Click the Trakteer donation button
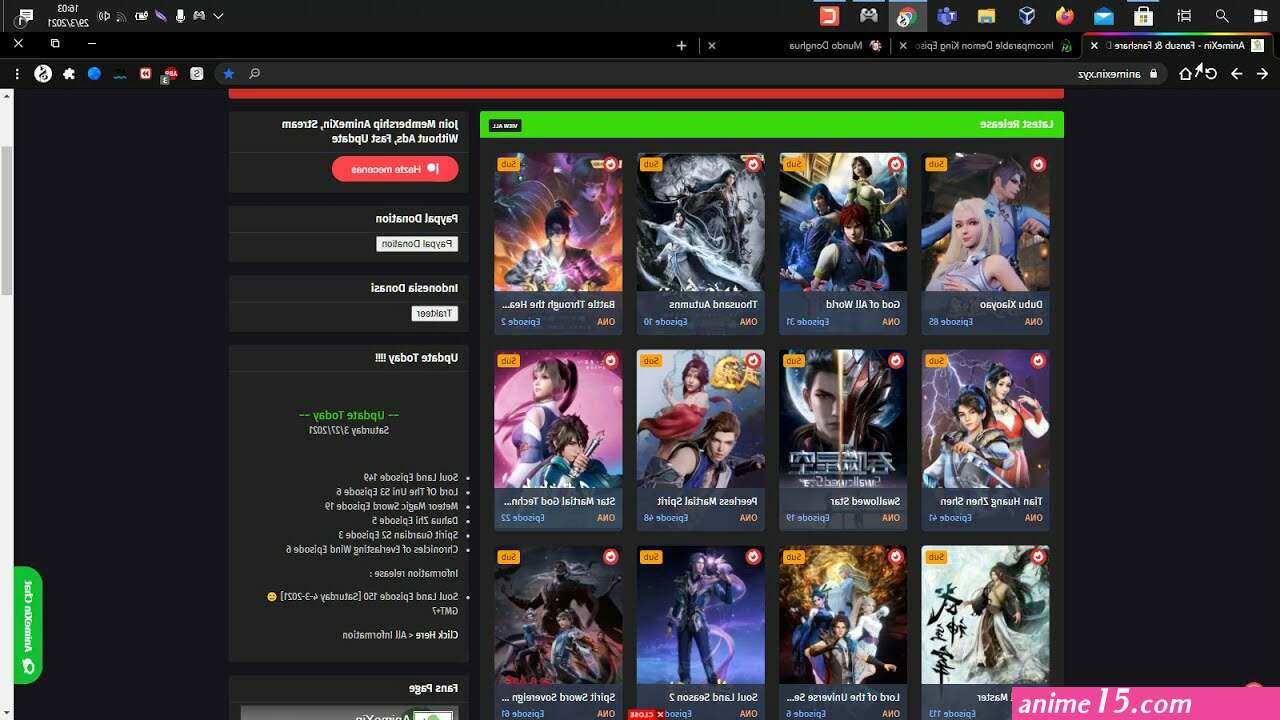The image size is (1280, 720). pos(435,313)
